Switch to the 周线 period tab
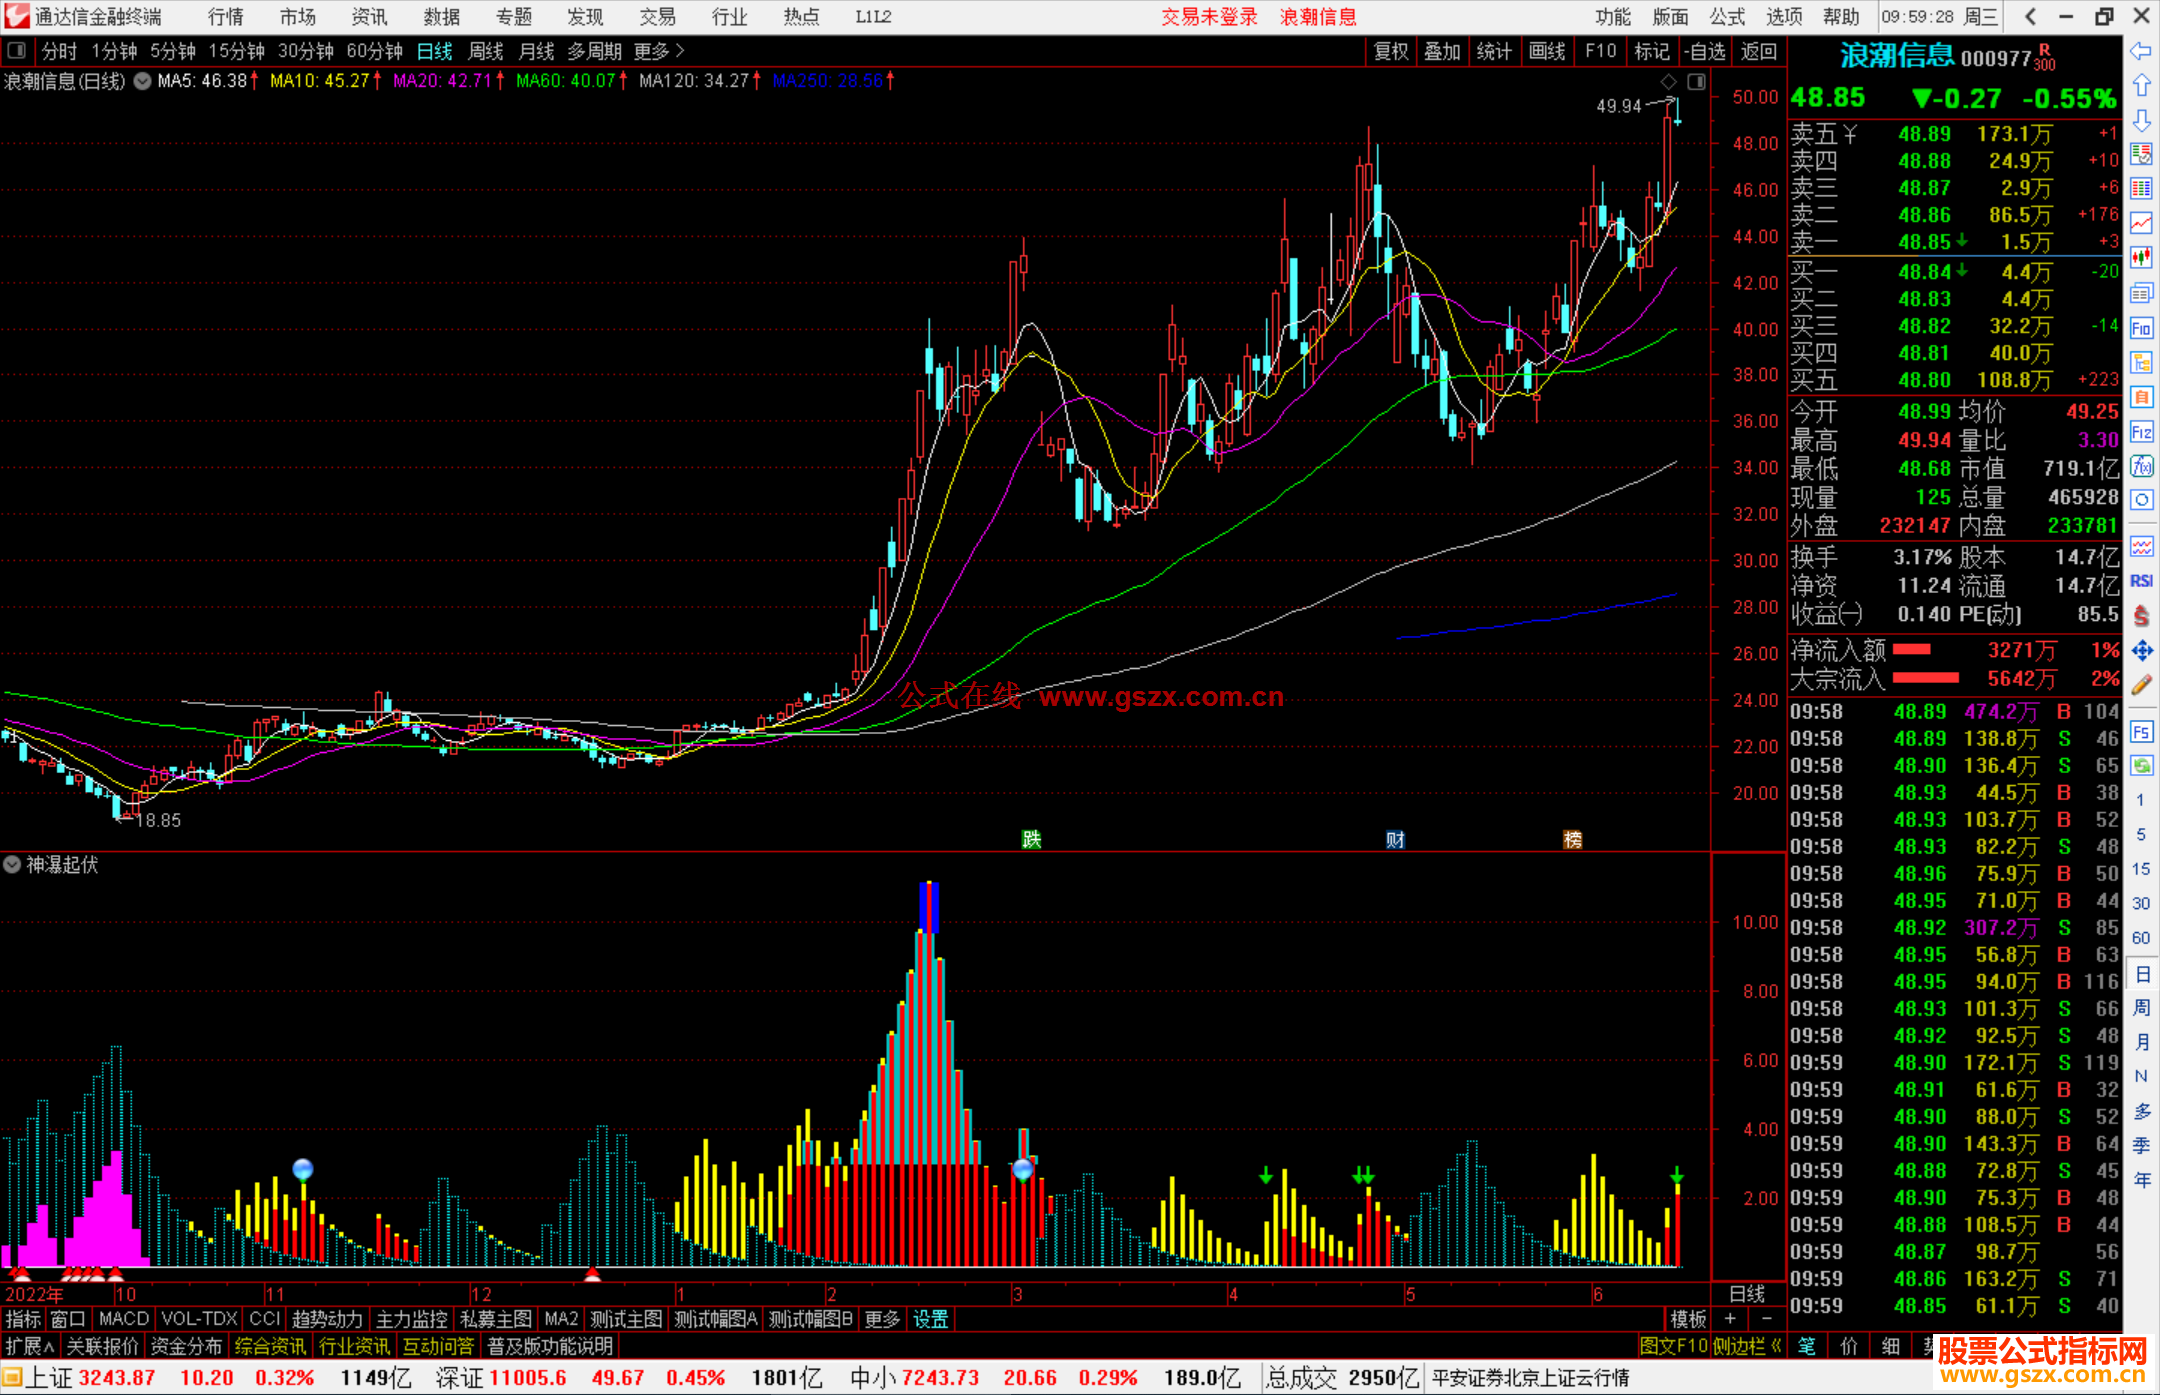Screen dimensions: 2160x1395 (x=486, y=51)
